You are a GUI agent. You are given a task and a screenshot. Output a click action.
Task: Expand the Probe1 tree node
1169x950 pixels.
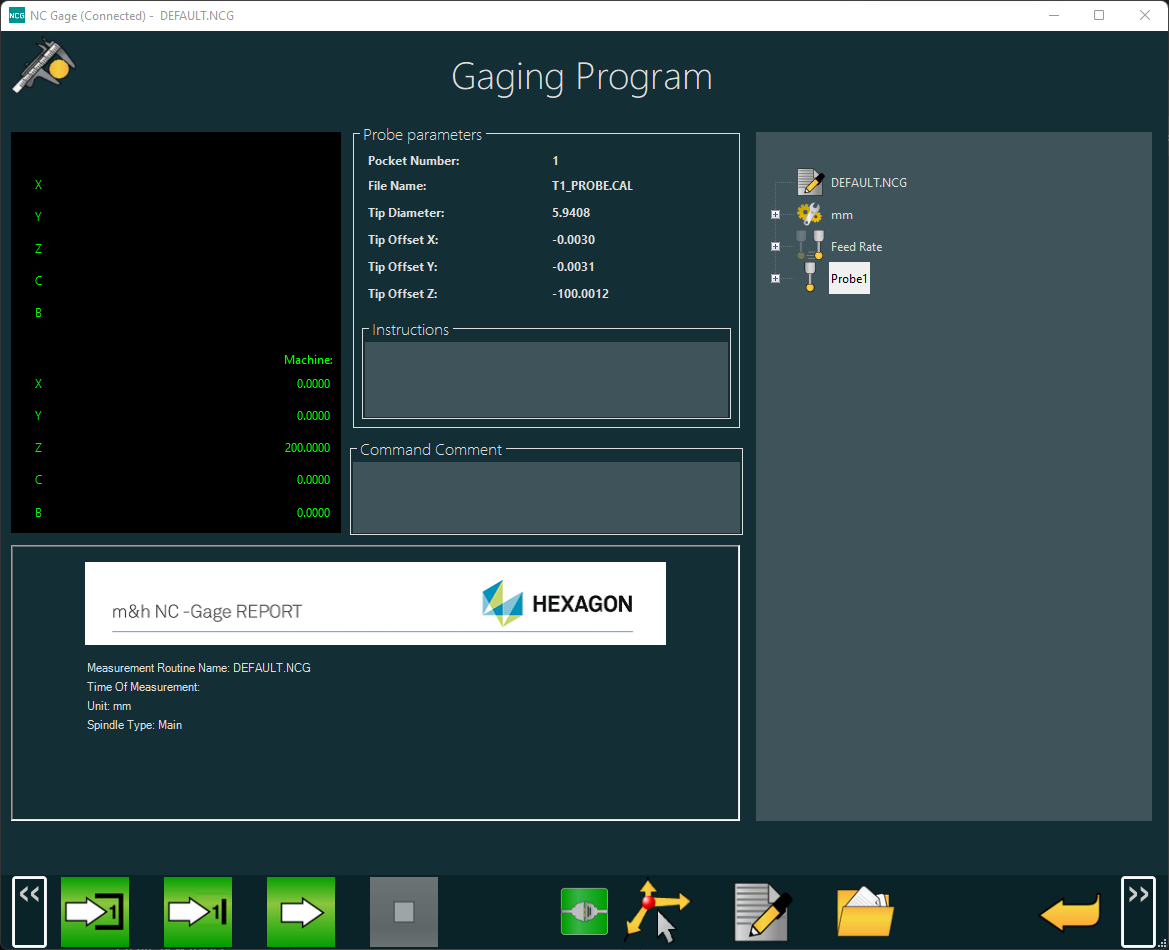point(775,279)
